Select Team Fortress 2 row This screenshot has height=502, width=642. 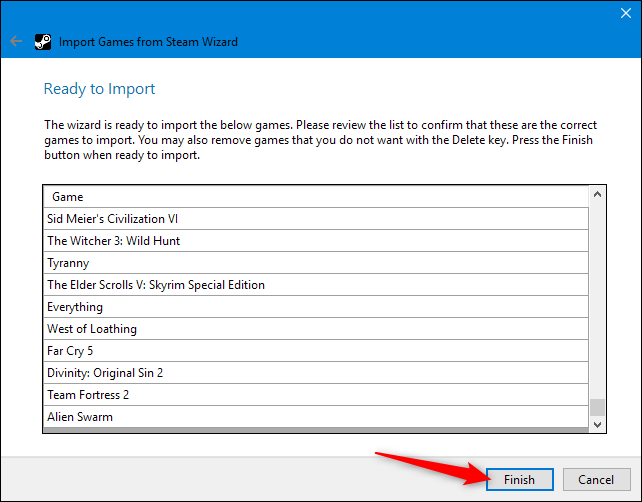(x=88, y=395)
